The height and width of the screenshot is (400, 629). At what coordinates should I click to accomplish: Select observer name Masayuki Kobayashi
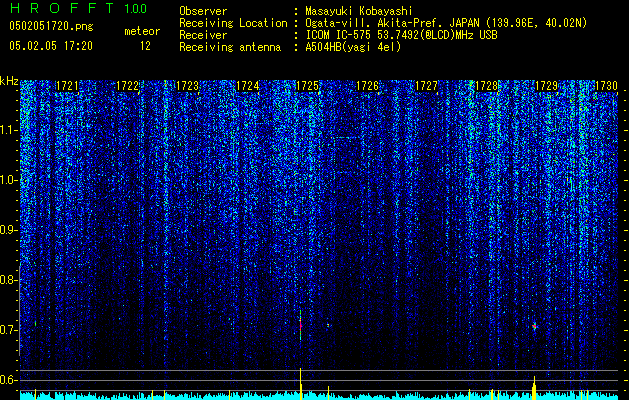[359, 11]
